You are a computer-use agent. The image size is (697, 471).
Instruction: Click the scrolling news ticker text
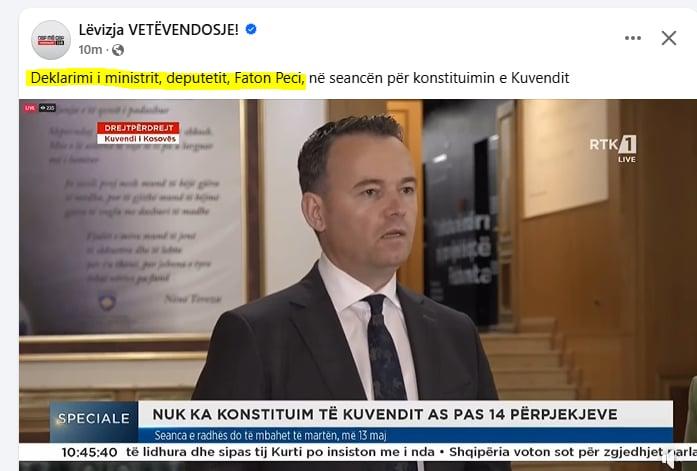(411, 452)
